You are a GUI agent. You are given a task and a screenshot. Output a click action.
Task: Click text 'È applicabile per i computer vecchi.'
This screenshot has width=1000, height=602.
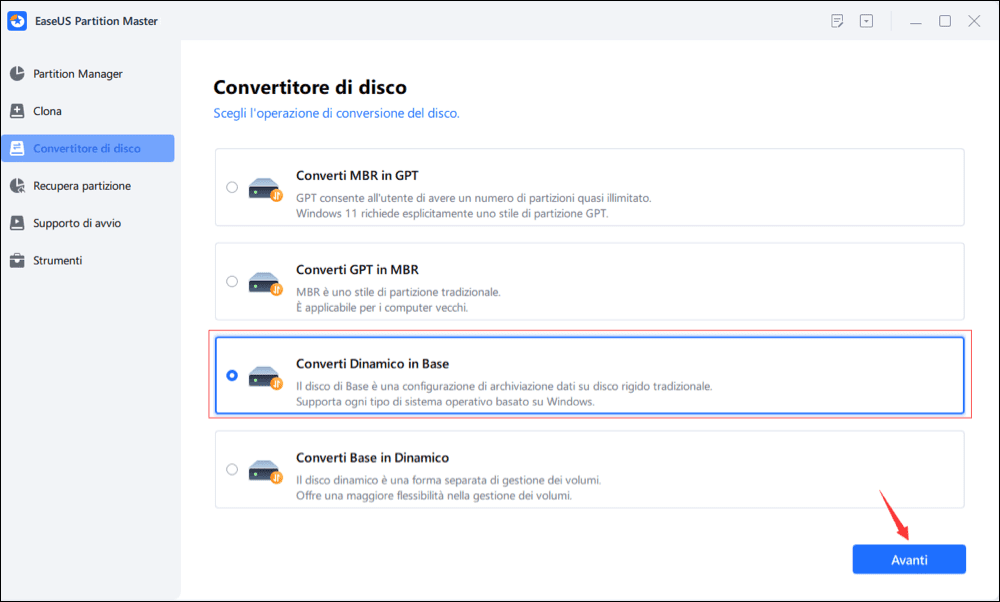(382, 307)
